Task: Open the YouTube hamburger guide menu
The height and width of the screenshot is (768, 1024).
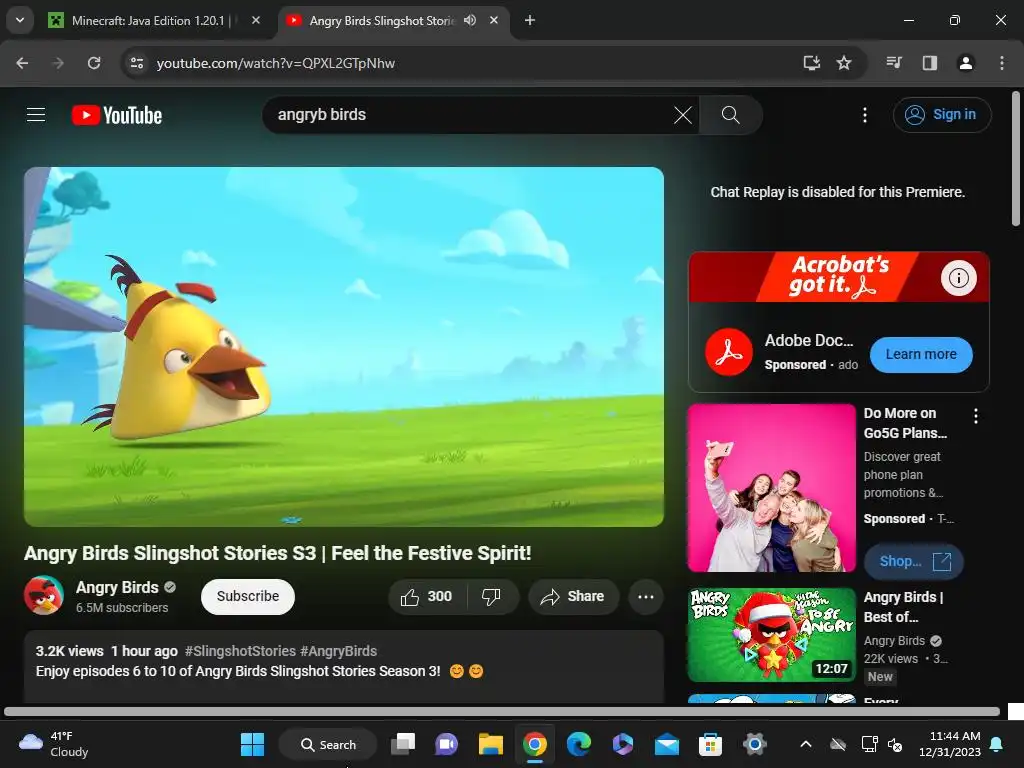Action: click(36, 115)
